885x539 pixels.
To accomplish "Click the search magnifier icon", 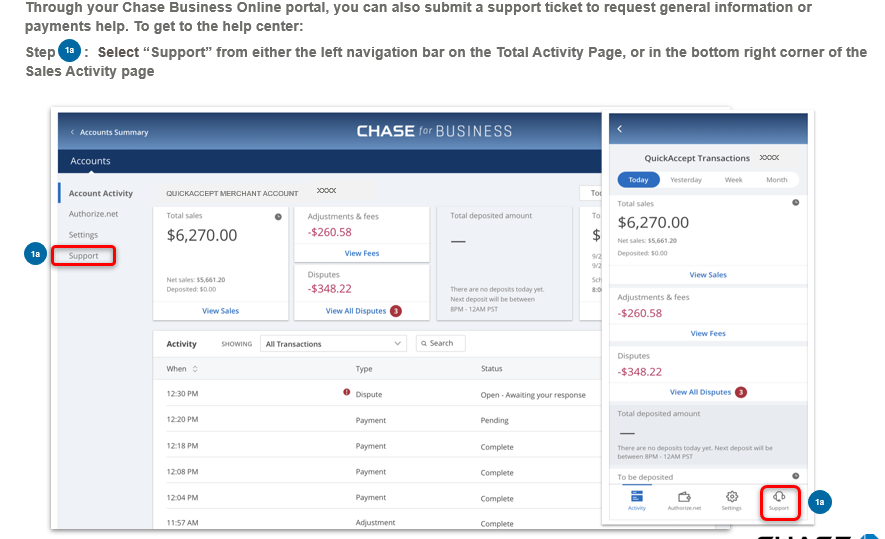I will click(424, 343).
